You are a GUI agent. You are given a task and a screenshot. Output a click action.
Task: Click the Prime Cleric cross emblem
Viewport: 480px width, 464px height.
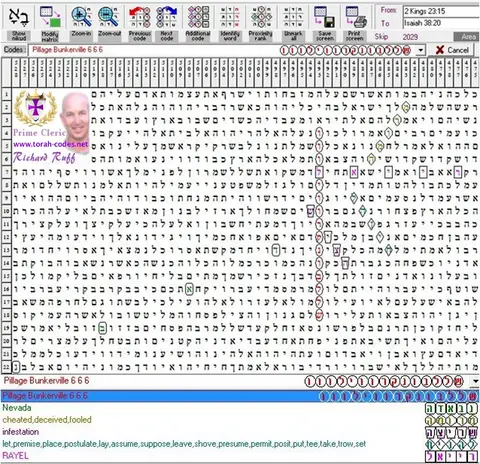coord(37,107)
